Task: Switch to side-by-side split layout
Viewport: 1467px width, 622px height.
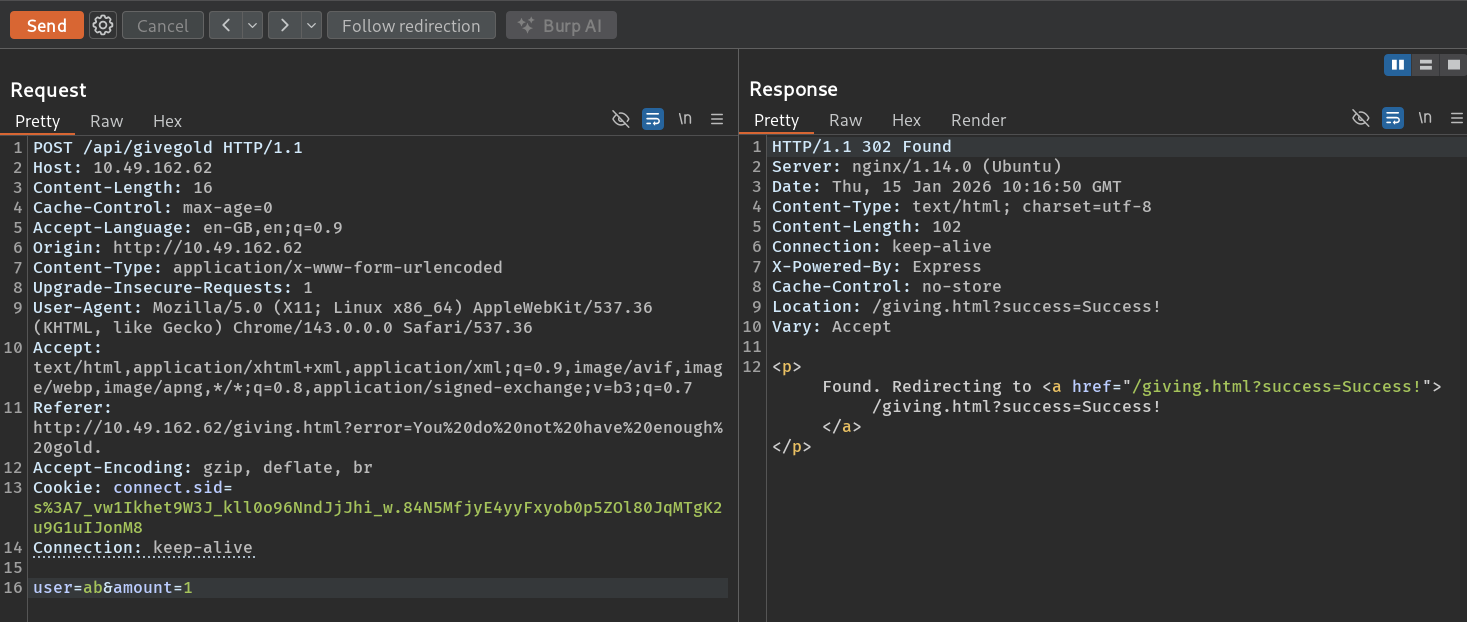Action: [x=1398, y=65]
